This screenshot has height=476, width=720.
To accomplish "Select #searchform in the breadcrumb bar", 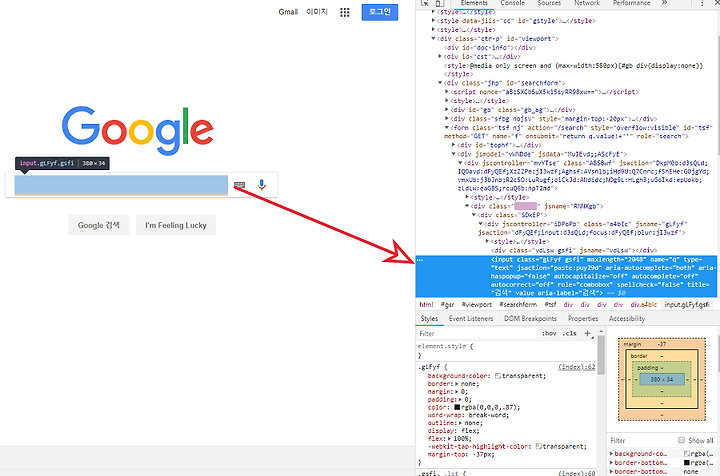I will point(518,305).
